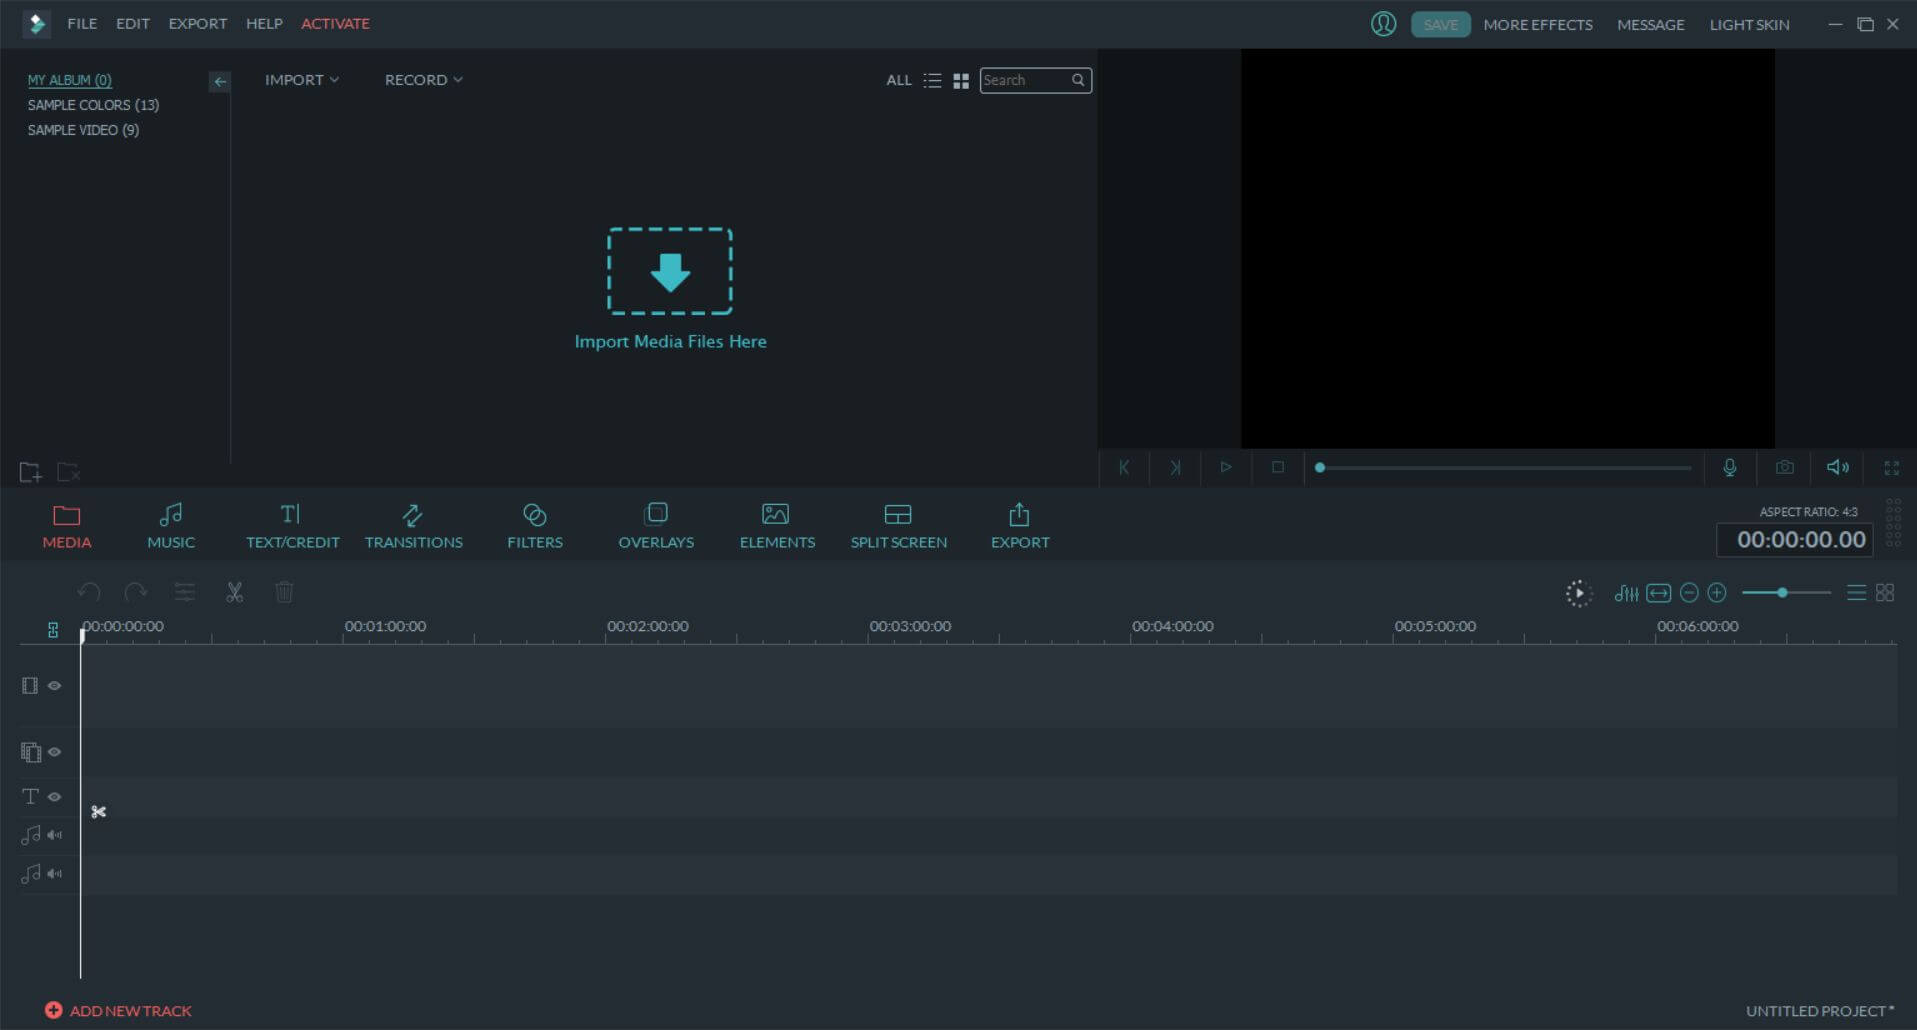Zoom out the timeline
This screenshot has width=1917, height=1030.
coord(1689,593)
